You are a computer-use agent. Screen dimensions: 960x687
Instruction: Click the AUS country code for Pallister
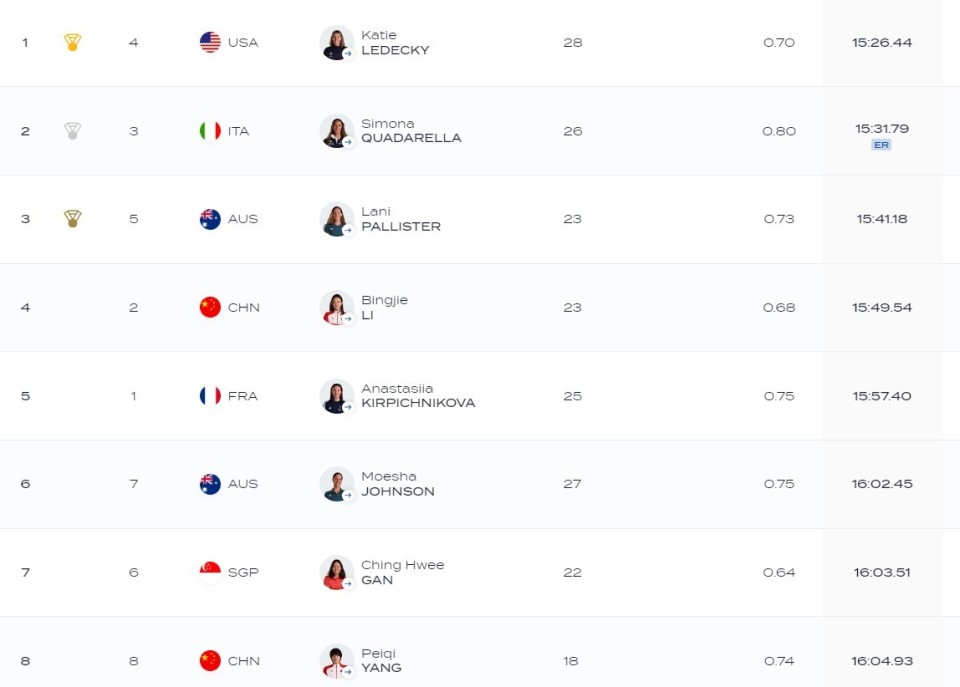(243, 219)
